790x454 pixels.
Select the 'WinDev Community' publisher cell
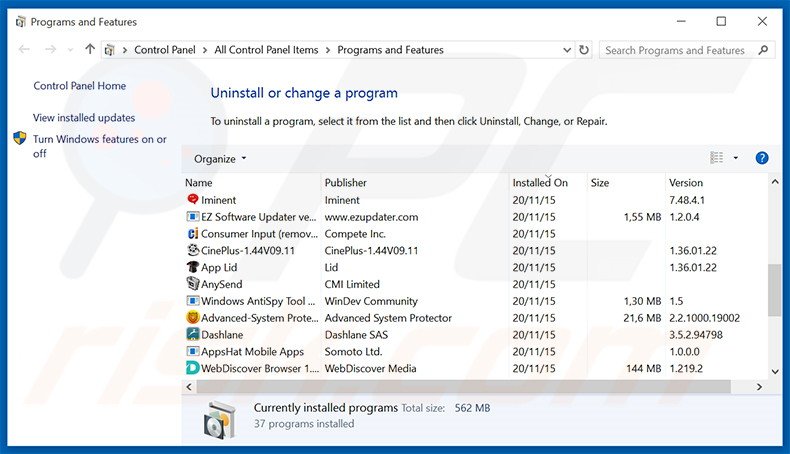[x=371, y=301]
